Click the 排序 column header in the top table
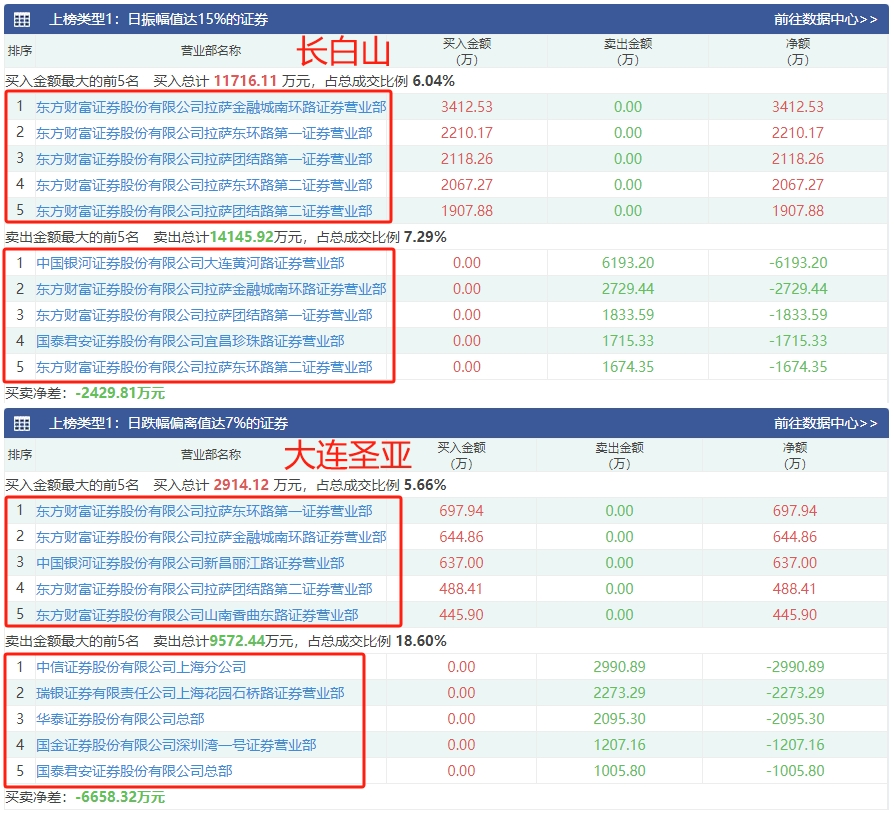The width and height of the screenshot is (894, 813). [x=20, y=51]
